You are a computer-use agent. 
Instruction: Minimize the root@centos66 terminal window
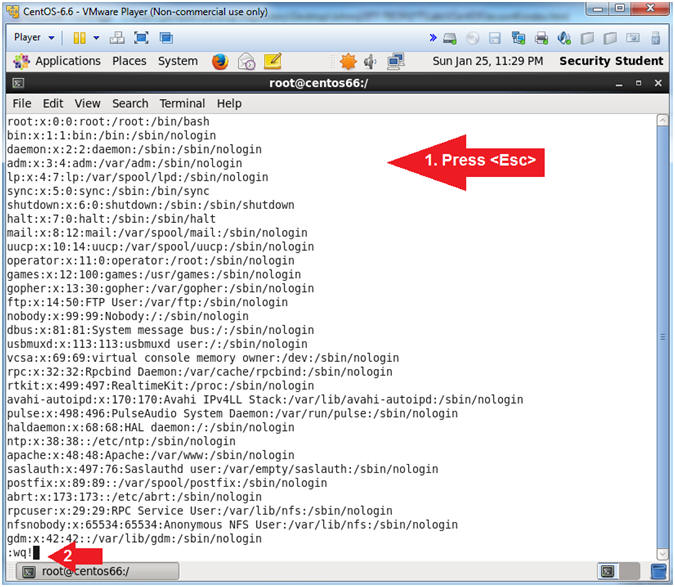(619, 83)
